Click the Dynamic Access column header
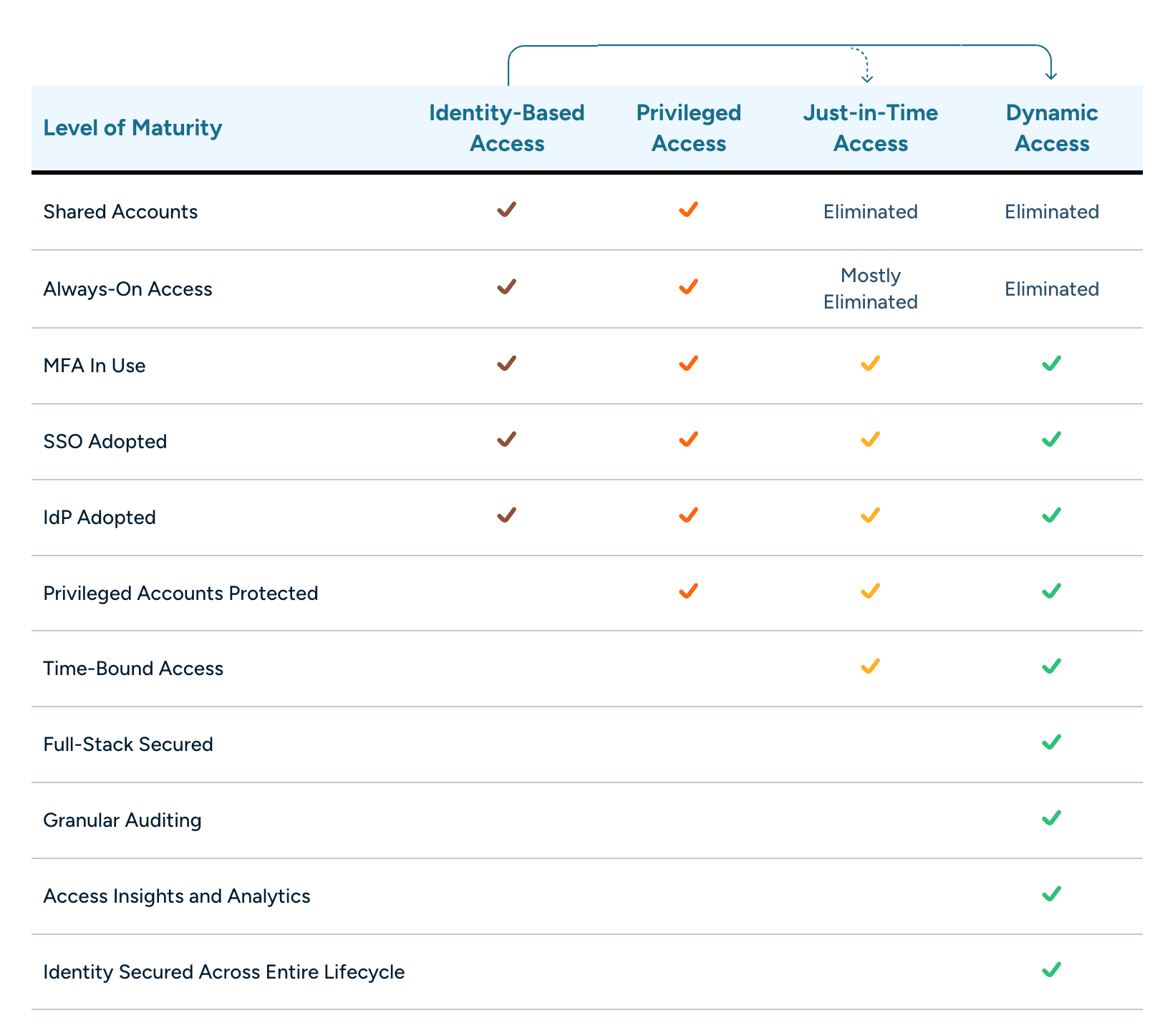Image resolution: width=1170 pixels, height=1028 pixels. click(x=1051, y=128)
